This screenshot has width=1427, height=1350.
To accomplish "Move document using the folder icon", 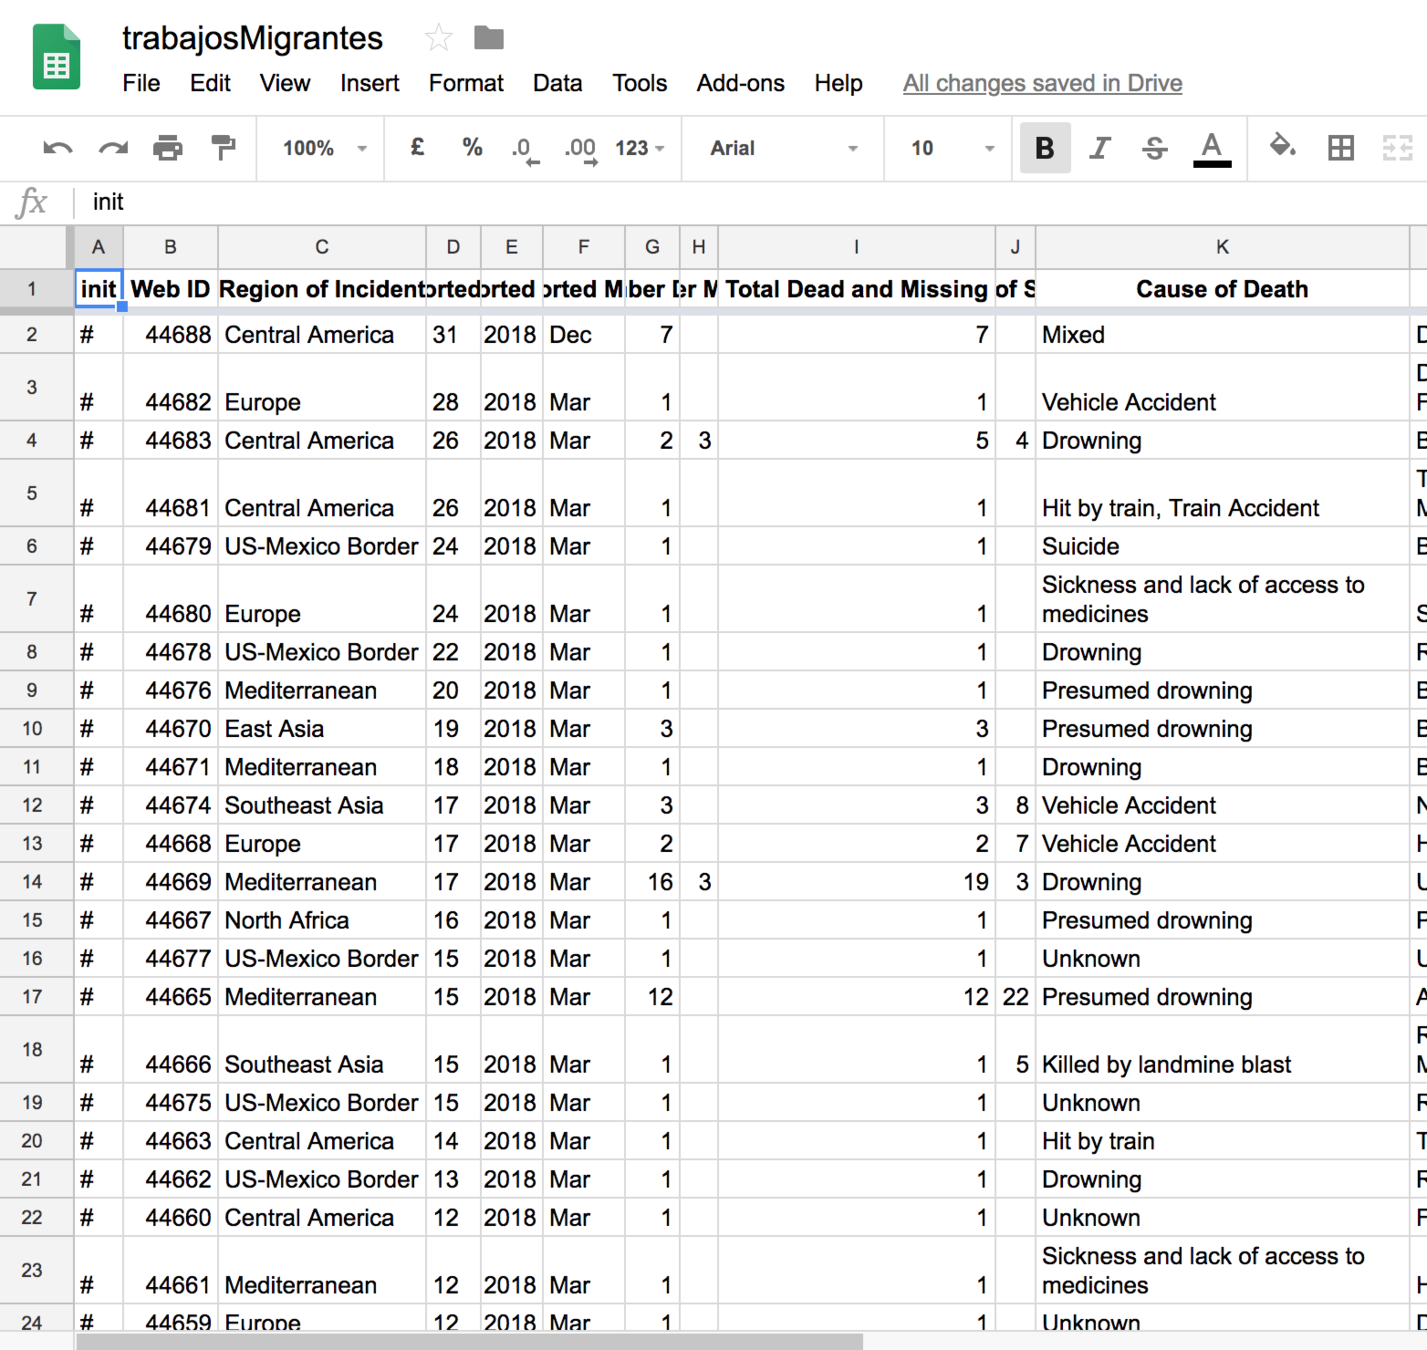I will [x=489, y=38].
